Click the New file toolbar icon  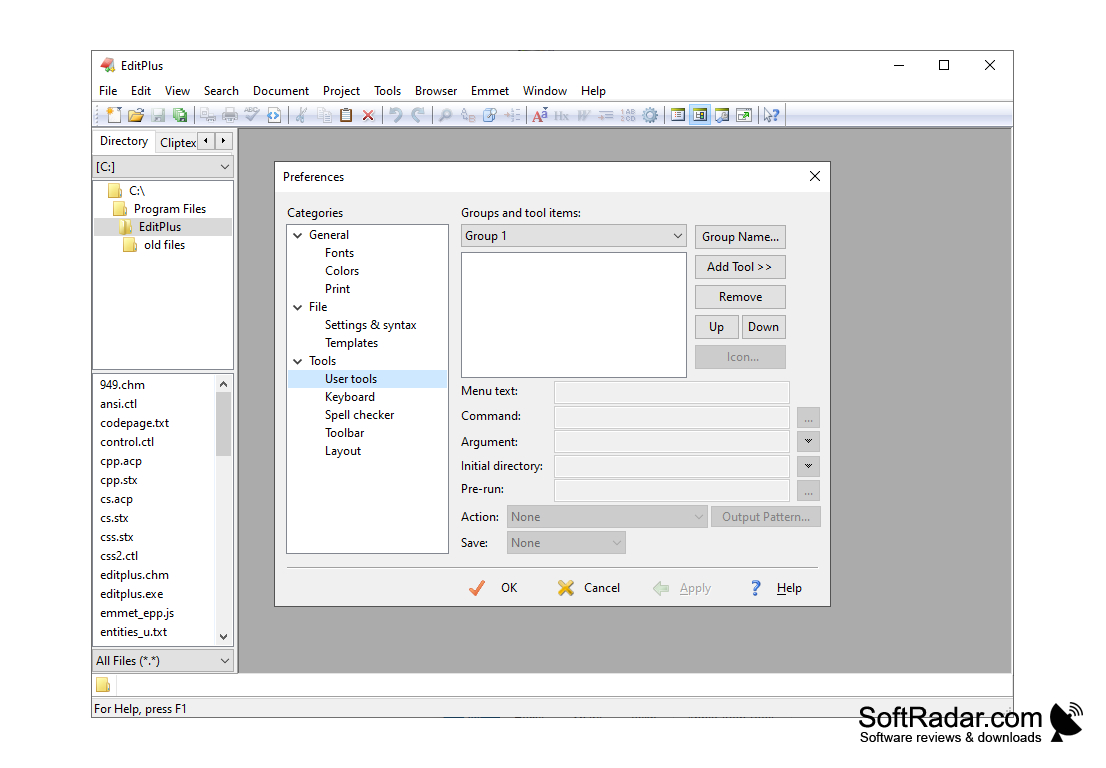click(114, 115)
